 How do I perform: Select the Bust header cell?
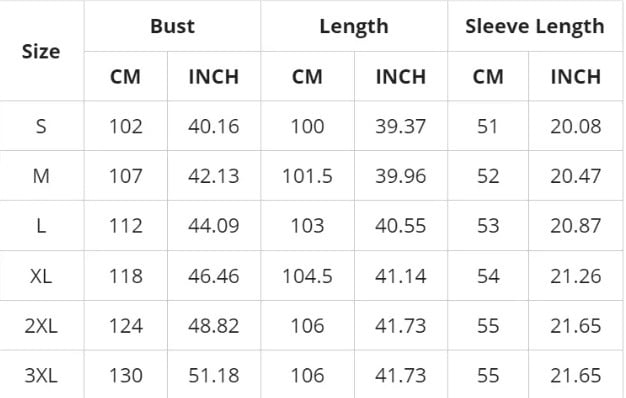(172, 26)
